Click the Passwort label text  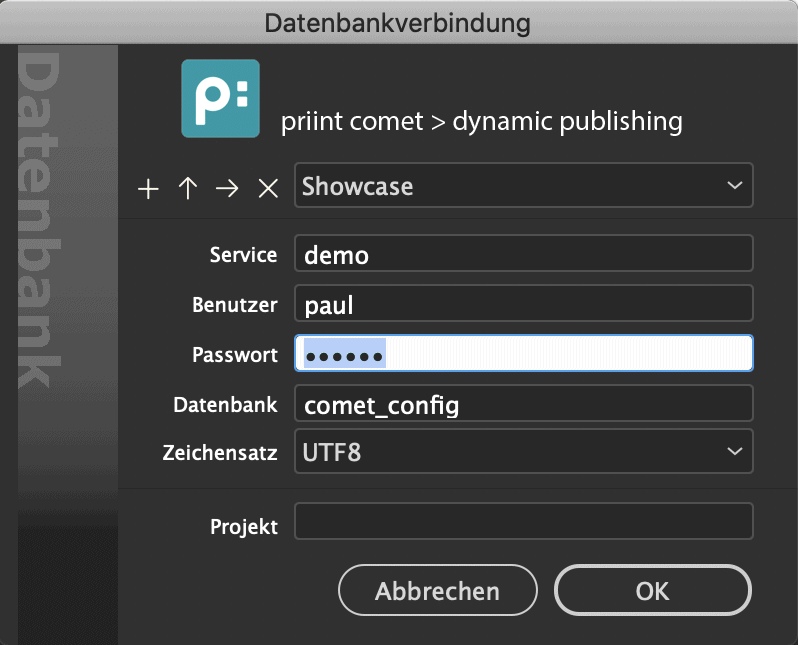pos(235,355)
